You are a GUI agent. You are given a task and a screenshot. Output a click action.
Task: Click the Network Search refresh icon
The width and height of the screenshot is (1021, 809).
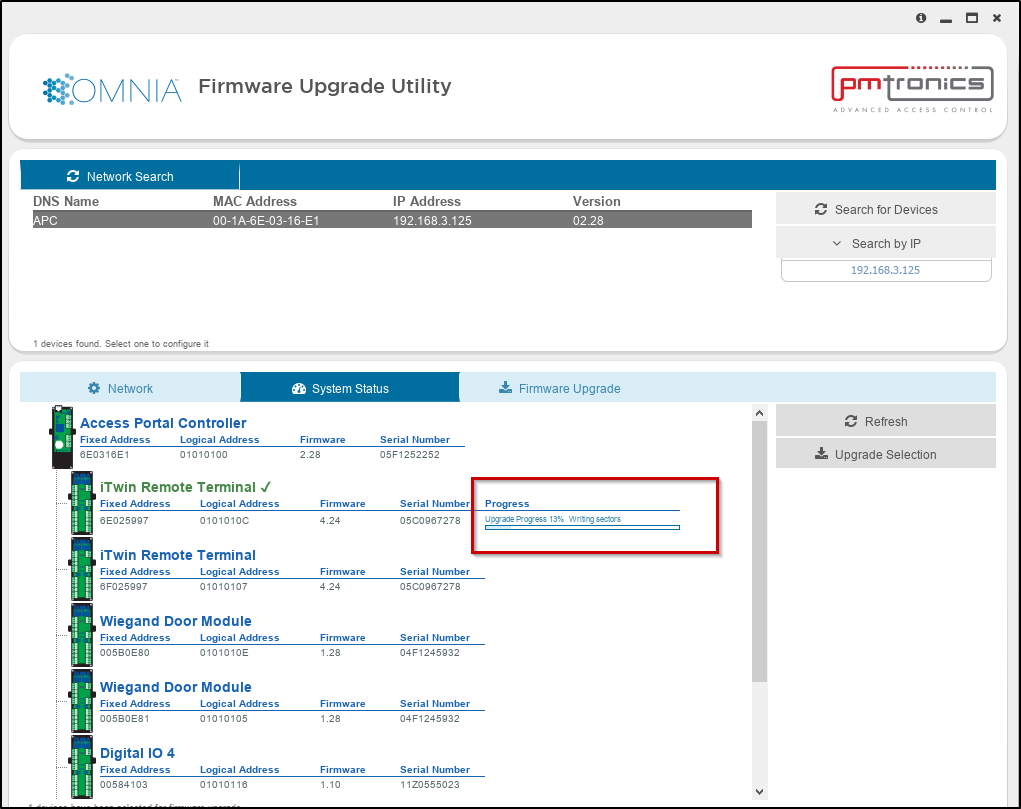(73, 177)
